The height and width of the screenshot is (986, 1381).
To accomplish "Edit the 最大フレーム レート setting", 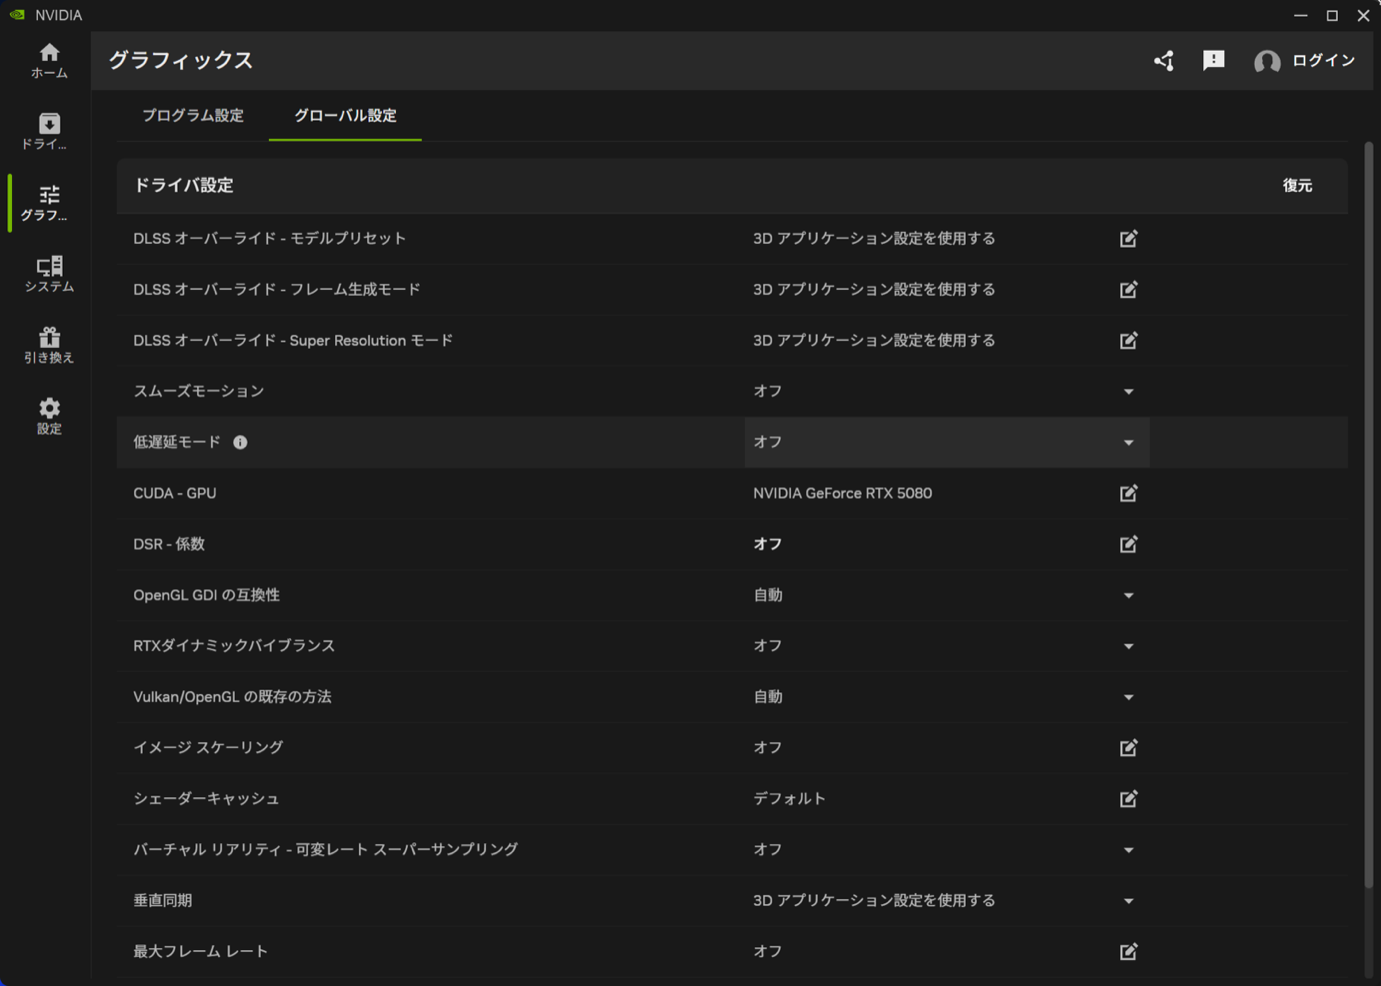I will click(1128, 952).
